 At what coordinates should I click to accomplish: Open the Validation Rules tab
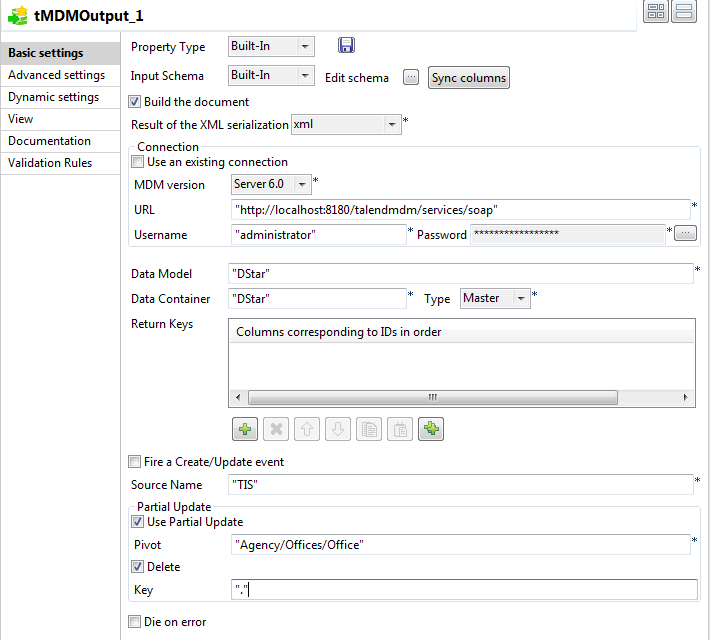50,163
